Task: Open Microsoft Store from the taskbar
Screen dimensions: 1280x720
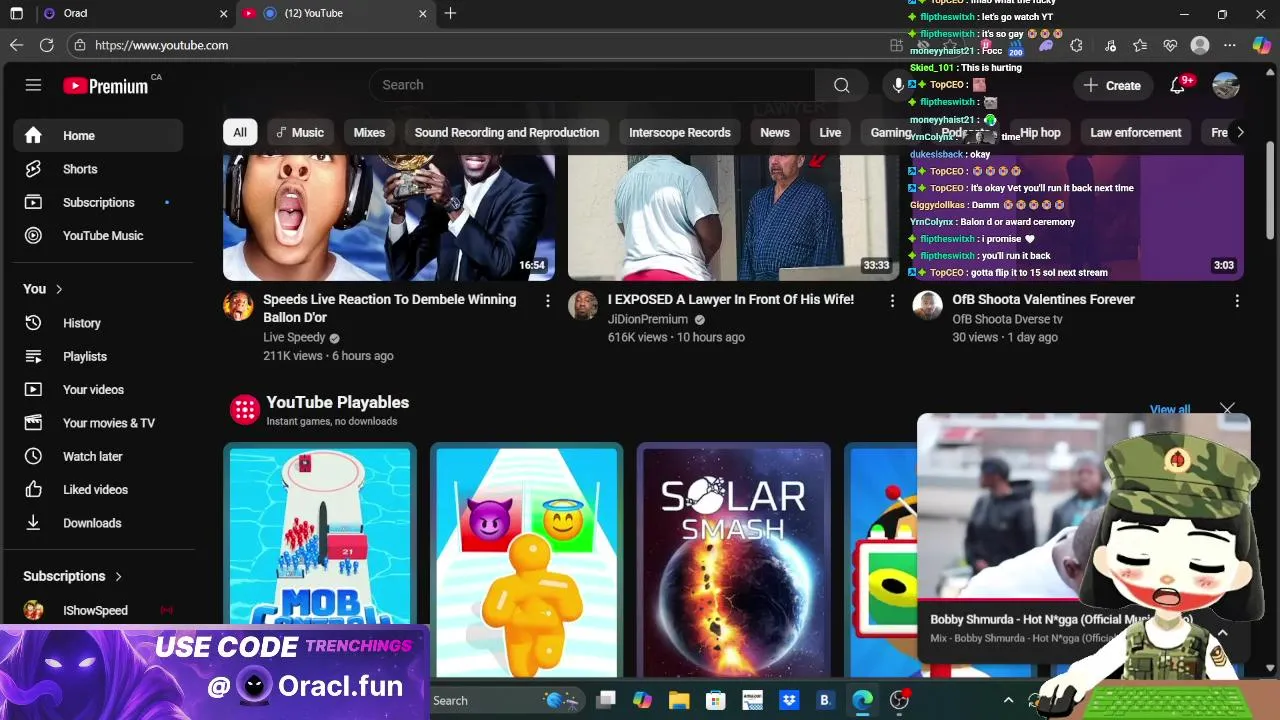Action: tap(715, 701)
